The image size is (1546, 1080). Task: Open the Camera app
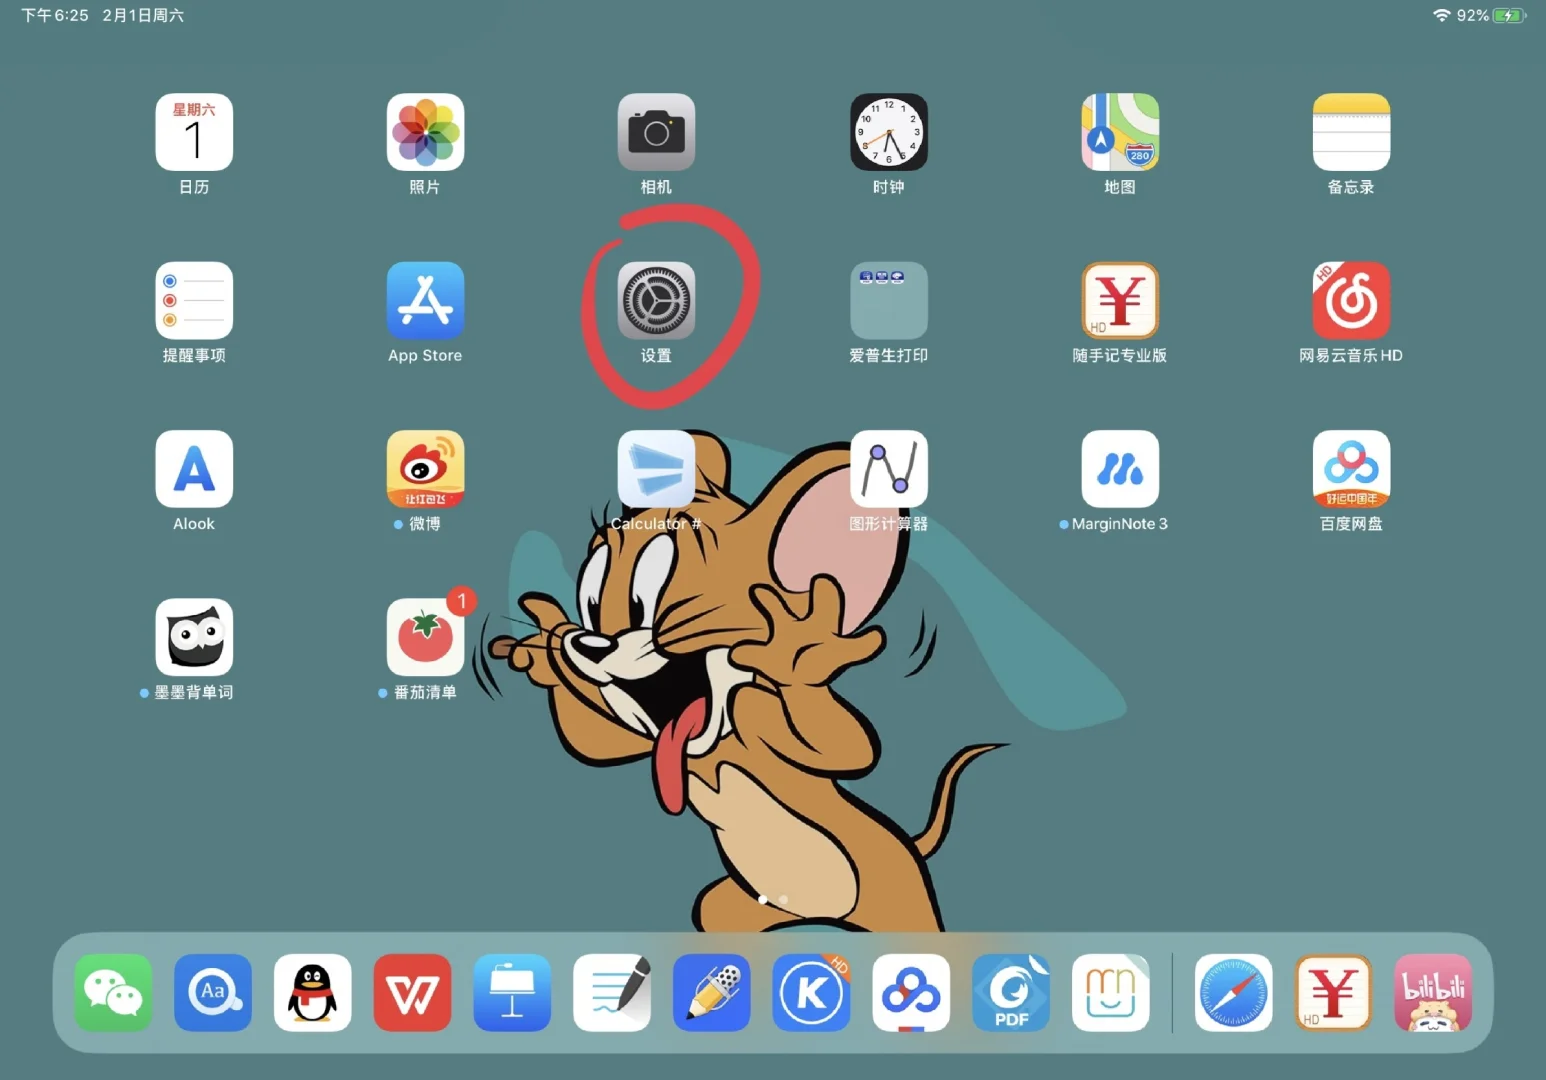[656, 133]
